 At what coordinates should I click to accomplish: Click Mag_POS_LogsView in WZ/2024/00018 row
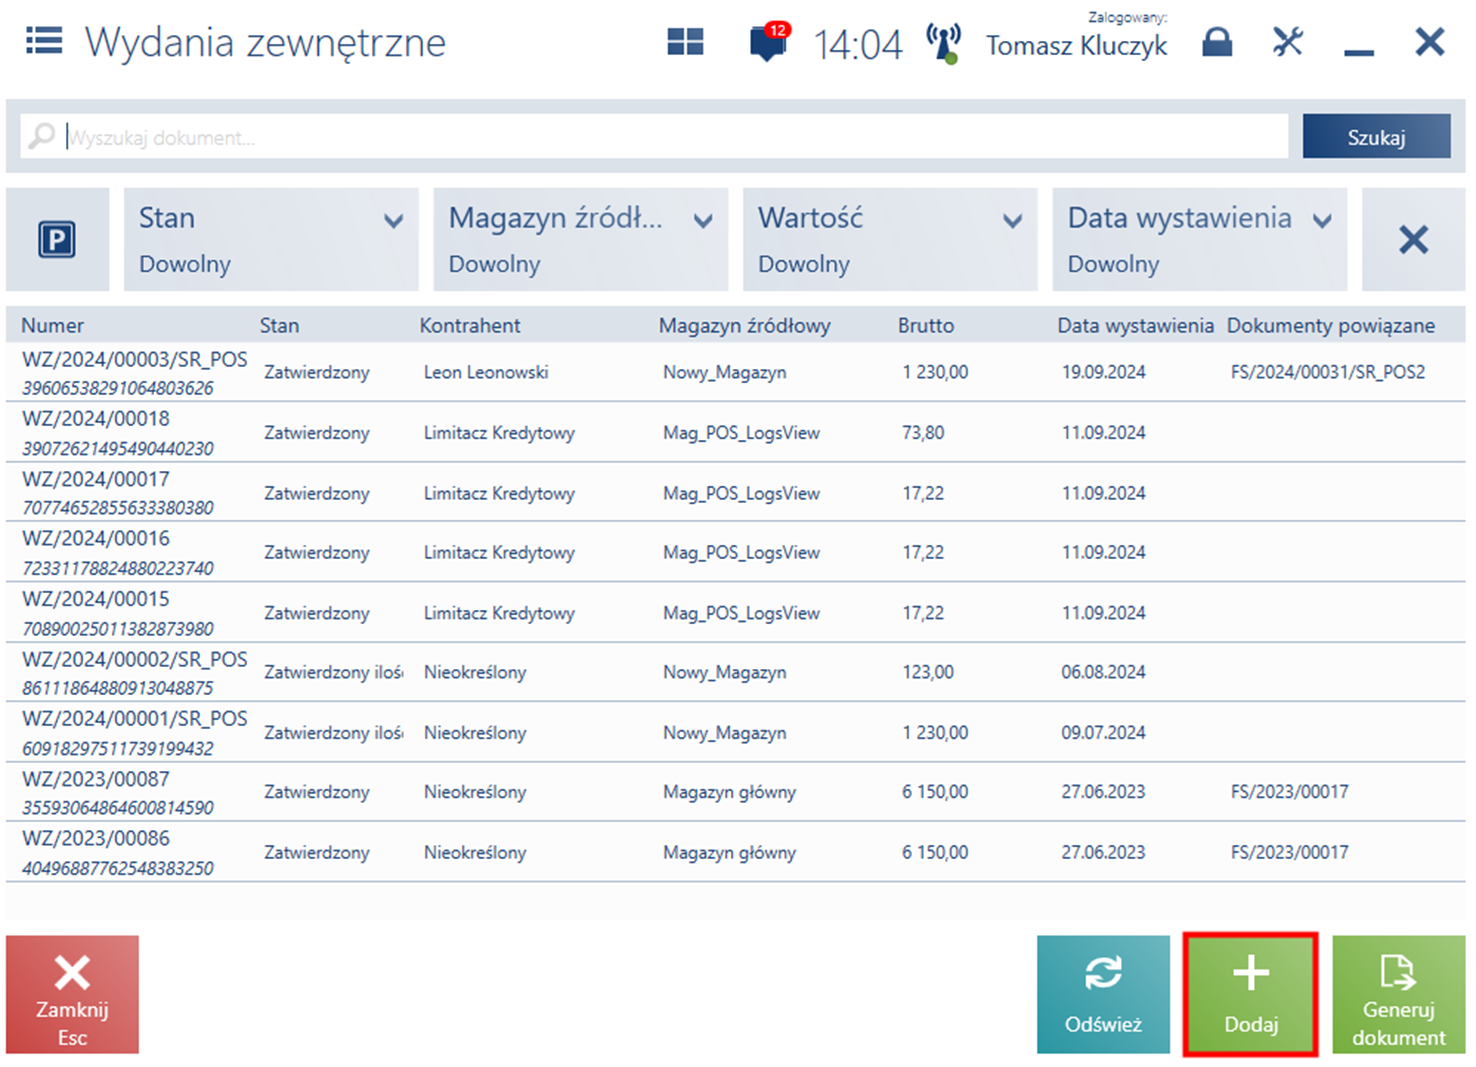(x=741, y=433)
